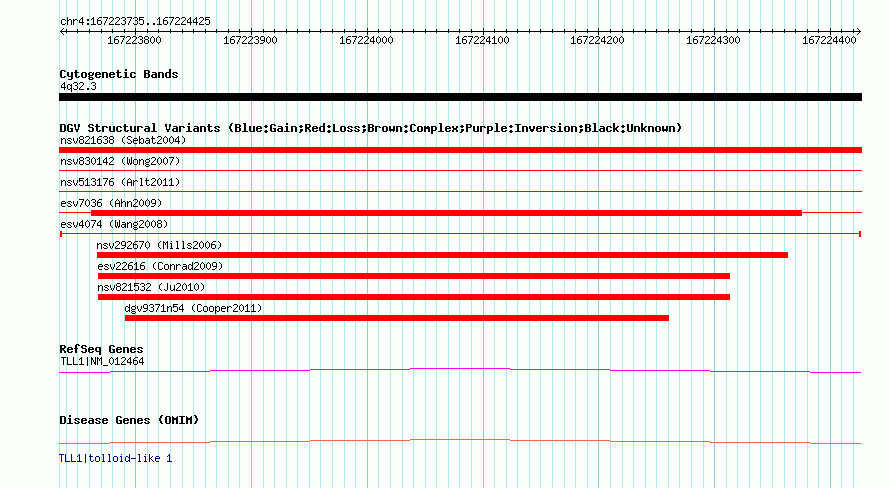Open variant nsv821532 (Ju2010) label
The height and width of the screenshot is (488, 890).
[x=152, y=287]
